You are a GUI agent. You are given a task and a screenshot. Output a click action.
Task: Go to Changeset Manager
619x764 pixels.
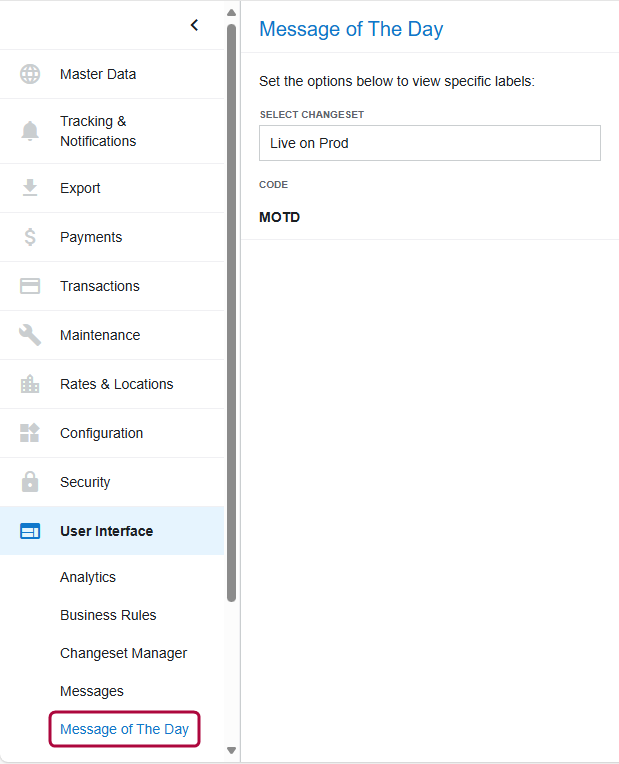(123, 653)
